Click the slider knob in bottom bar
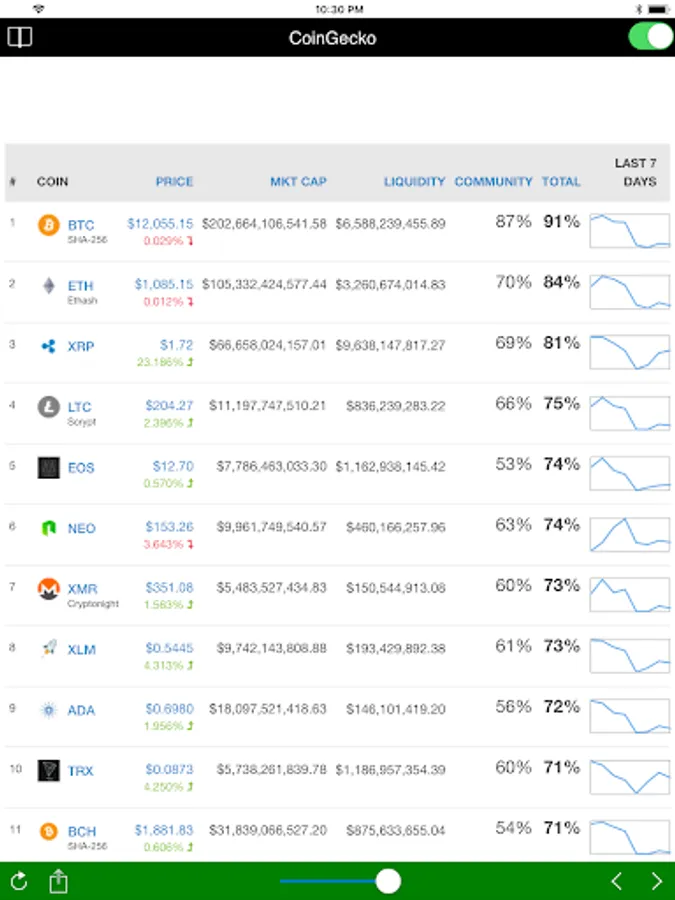675x900 pixels. [x=388, y=881]
